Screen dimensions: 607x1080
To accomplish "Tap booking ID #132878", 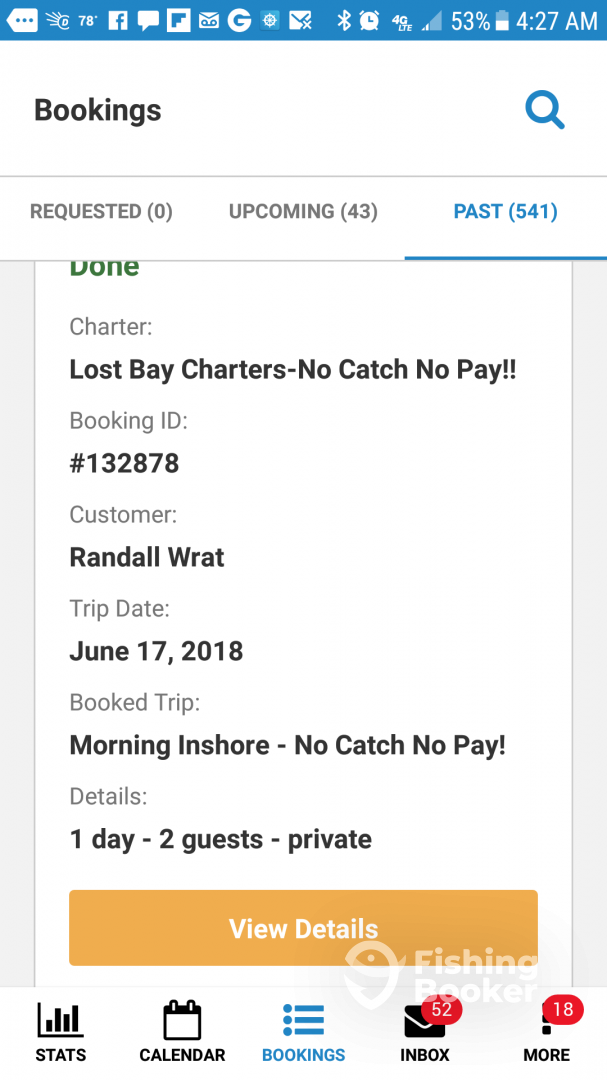I will 124,464.
